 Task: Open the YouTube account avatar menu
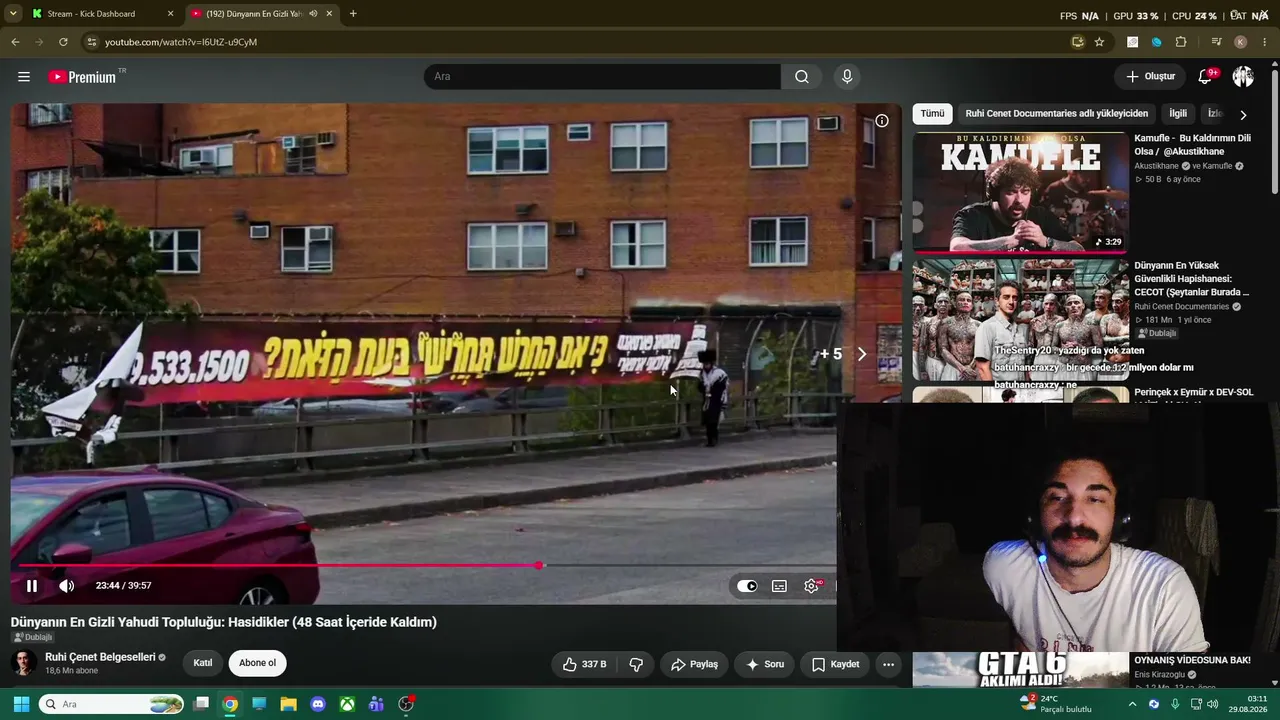click(x=1243, y=77)
